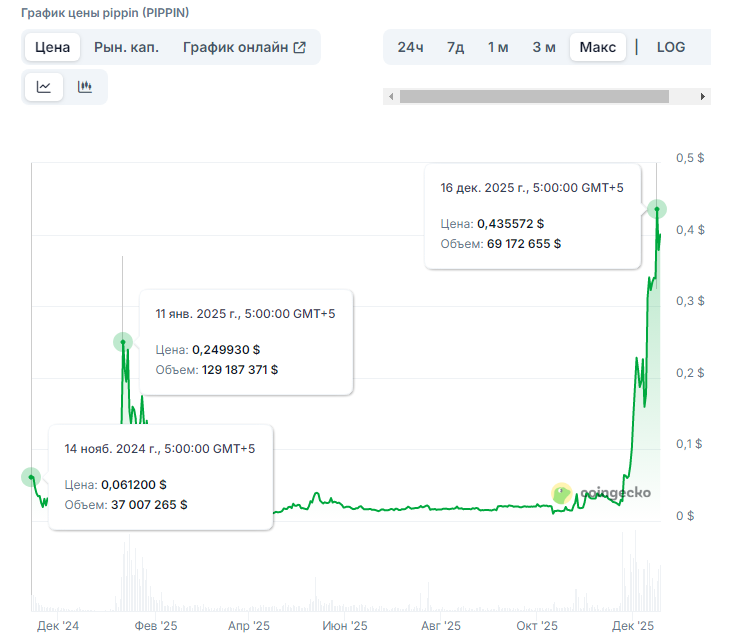Switch to the line chart view
This screenshot has height=643, width=735.
pos(44,87)
